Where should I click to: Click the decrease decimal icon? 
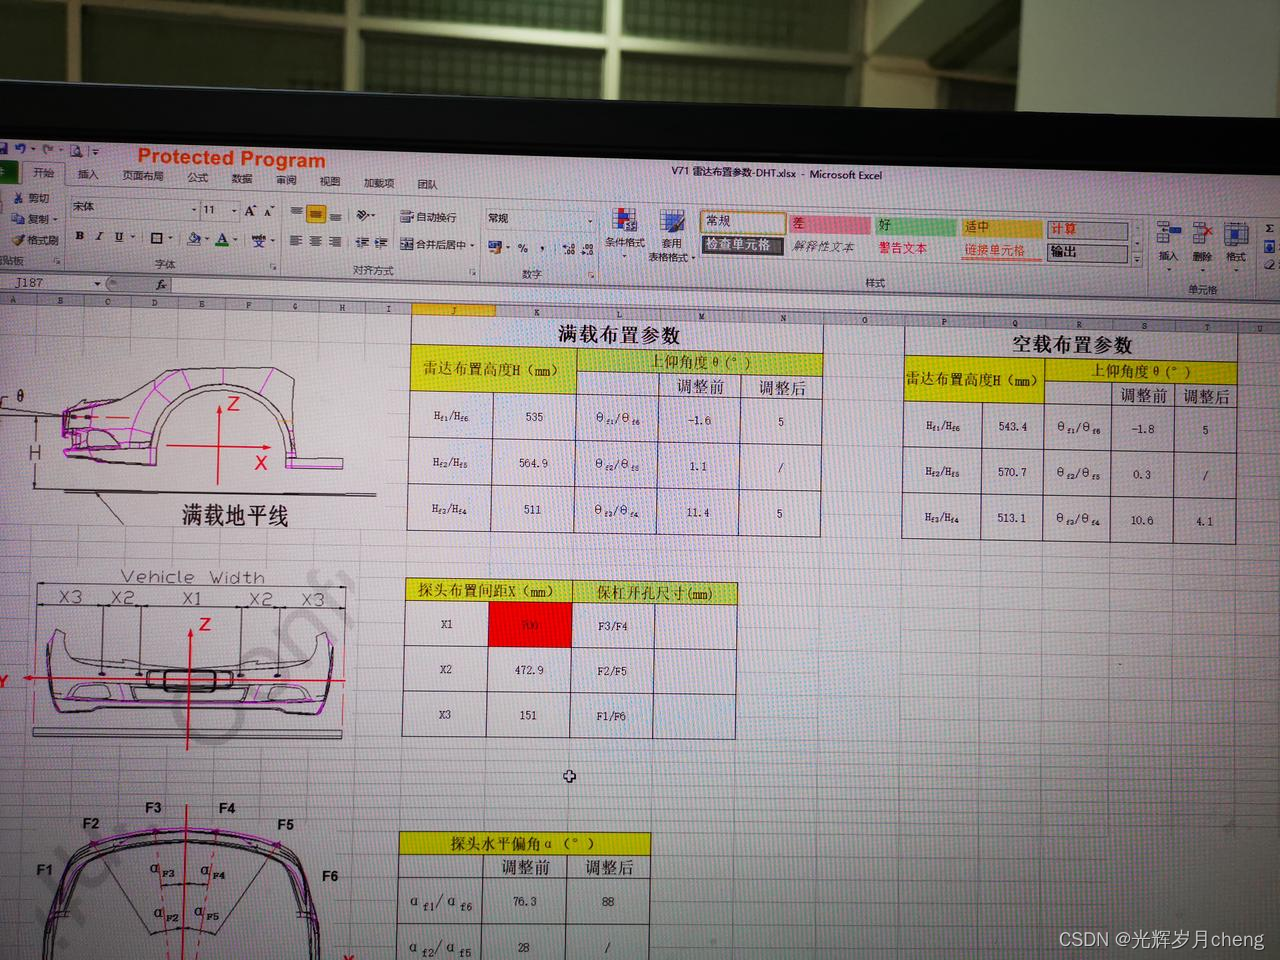click(x=587, y=249)
